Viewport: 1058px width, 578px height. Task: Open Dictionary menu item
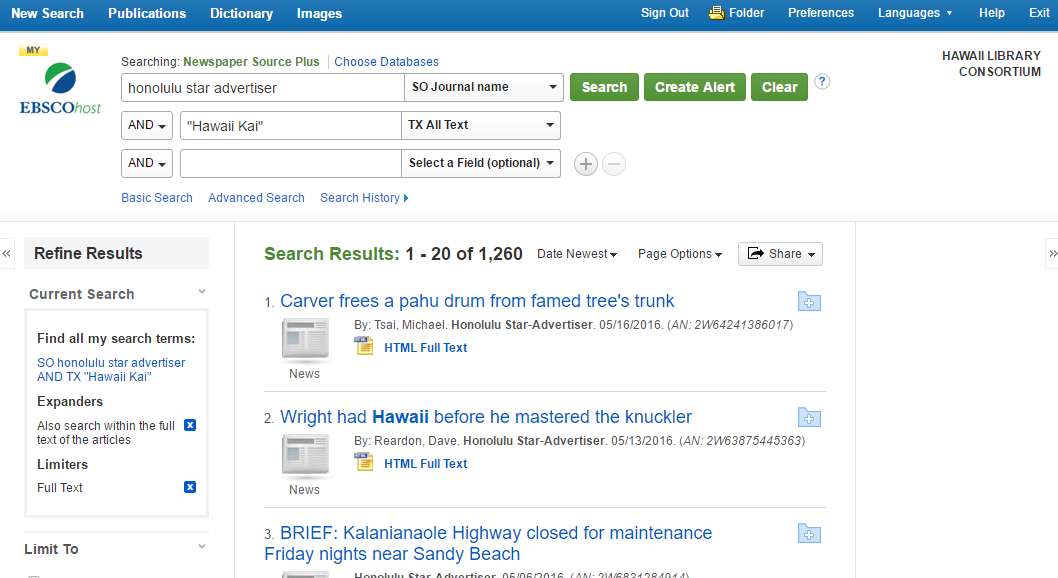(x=242, y=13)
